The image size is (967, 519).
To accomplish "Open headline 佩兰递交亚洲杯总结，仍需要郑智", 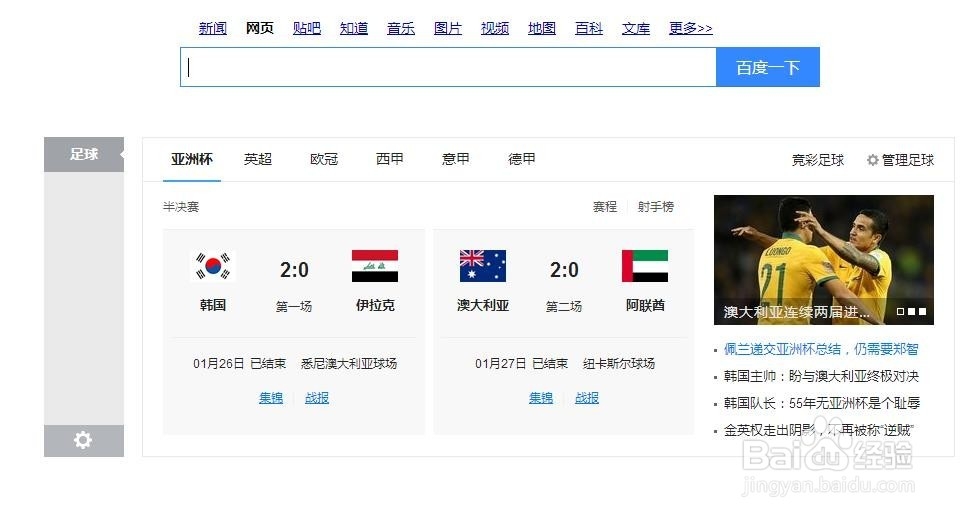I will (821, 349).
